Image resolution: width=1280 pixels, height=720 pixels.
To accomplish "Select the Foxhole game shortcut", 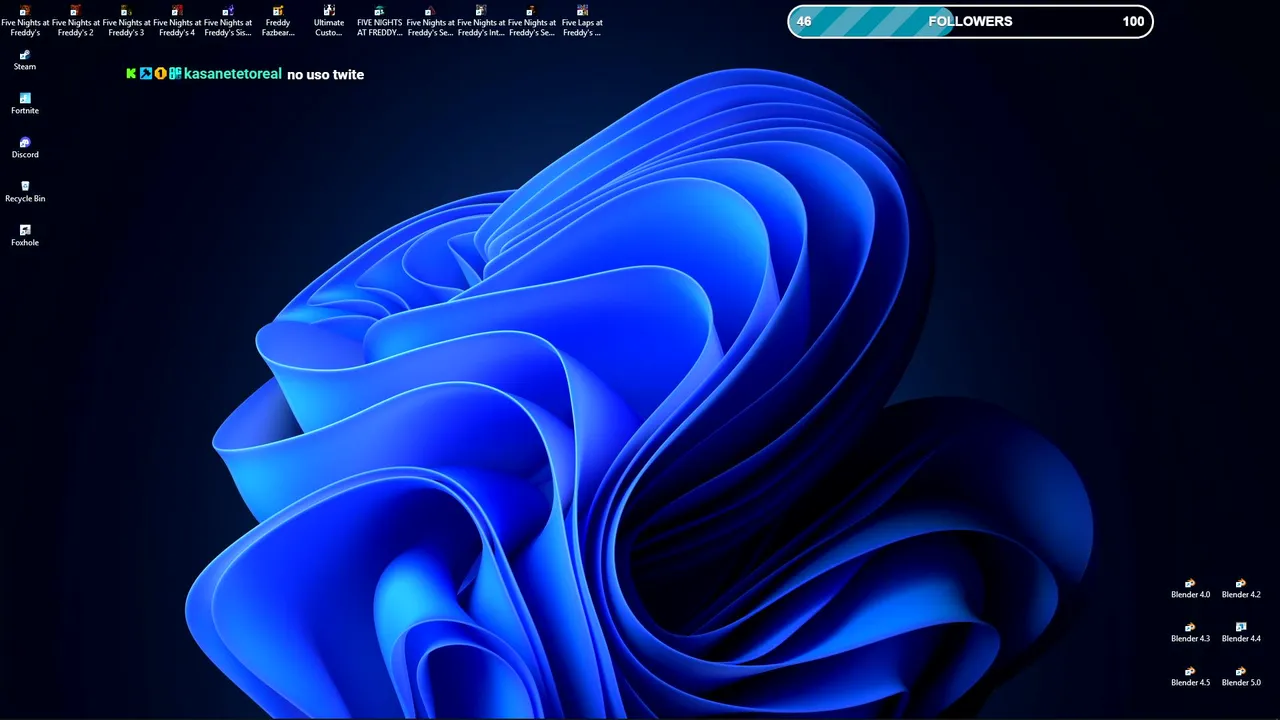I will click(25, 236).
